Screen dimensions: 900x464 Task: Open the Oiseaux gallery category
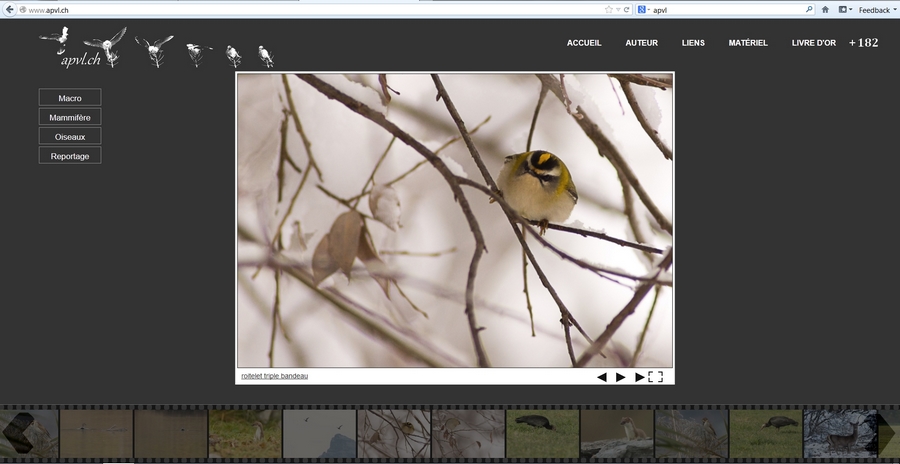pyautogui.click(x=70, y=136)
